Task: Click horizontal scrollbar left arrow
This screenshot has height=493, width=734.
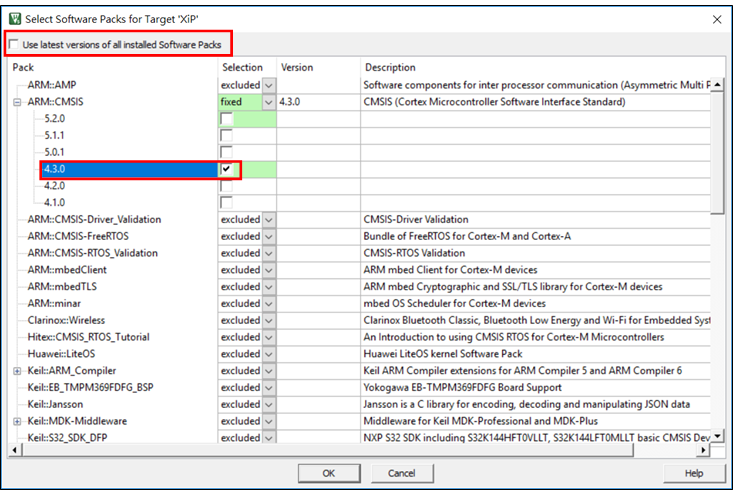Action: click(15, 450)
